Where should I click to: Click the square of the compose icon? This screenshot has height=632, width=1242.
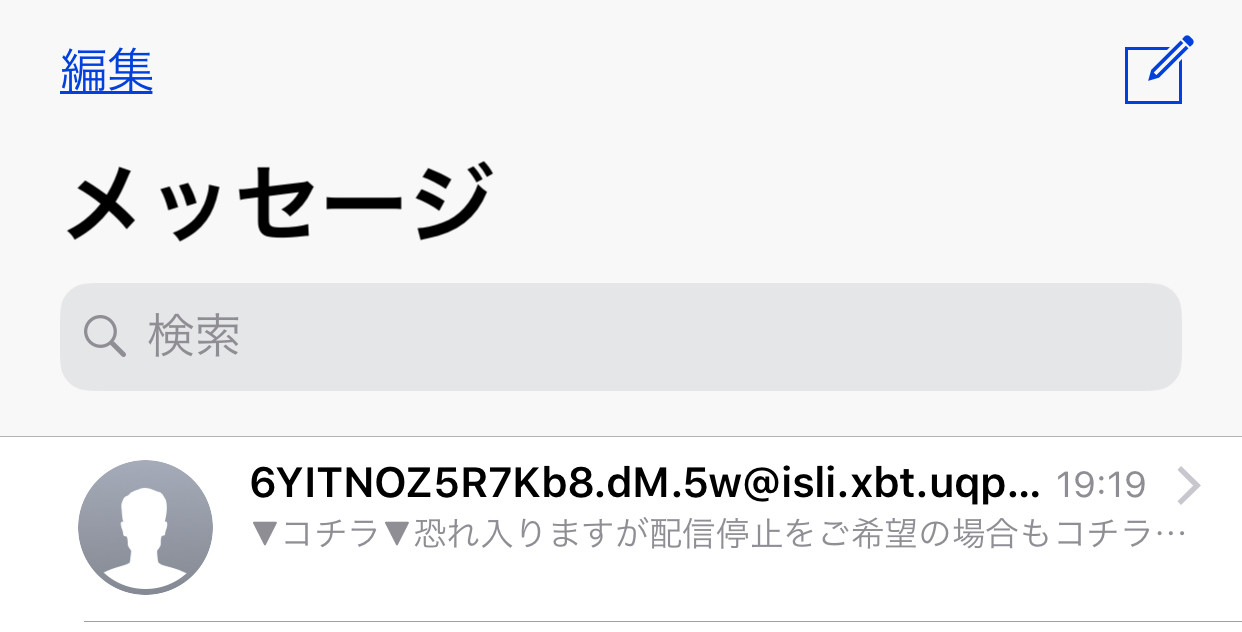[1153, 75]
